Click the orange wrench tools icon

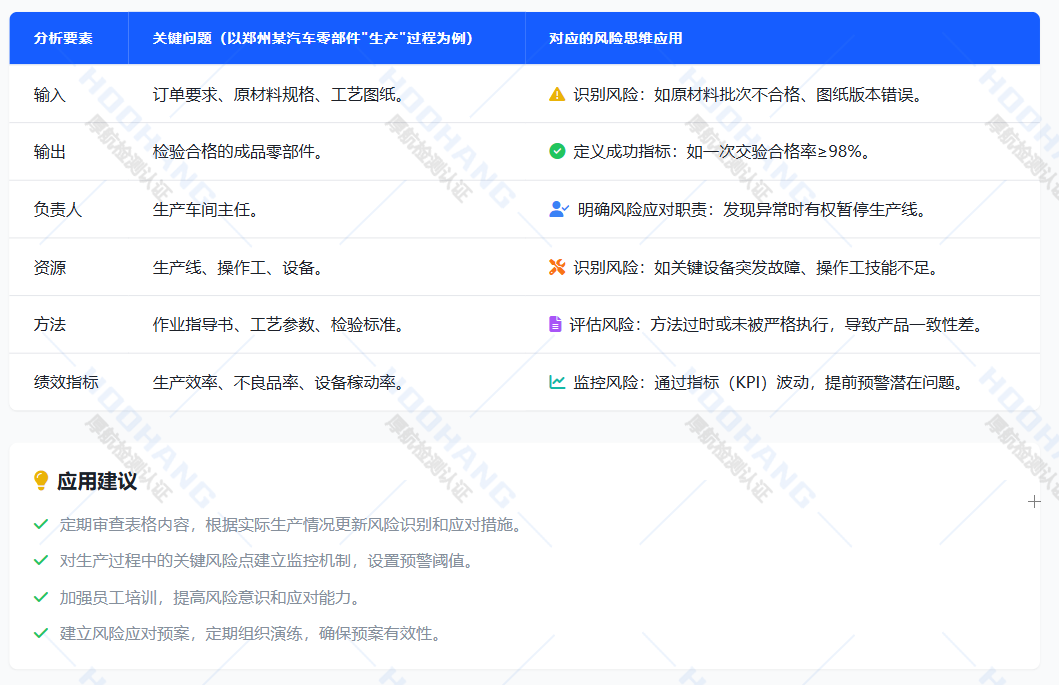[557, 267]
